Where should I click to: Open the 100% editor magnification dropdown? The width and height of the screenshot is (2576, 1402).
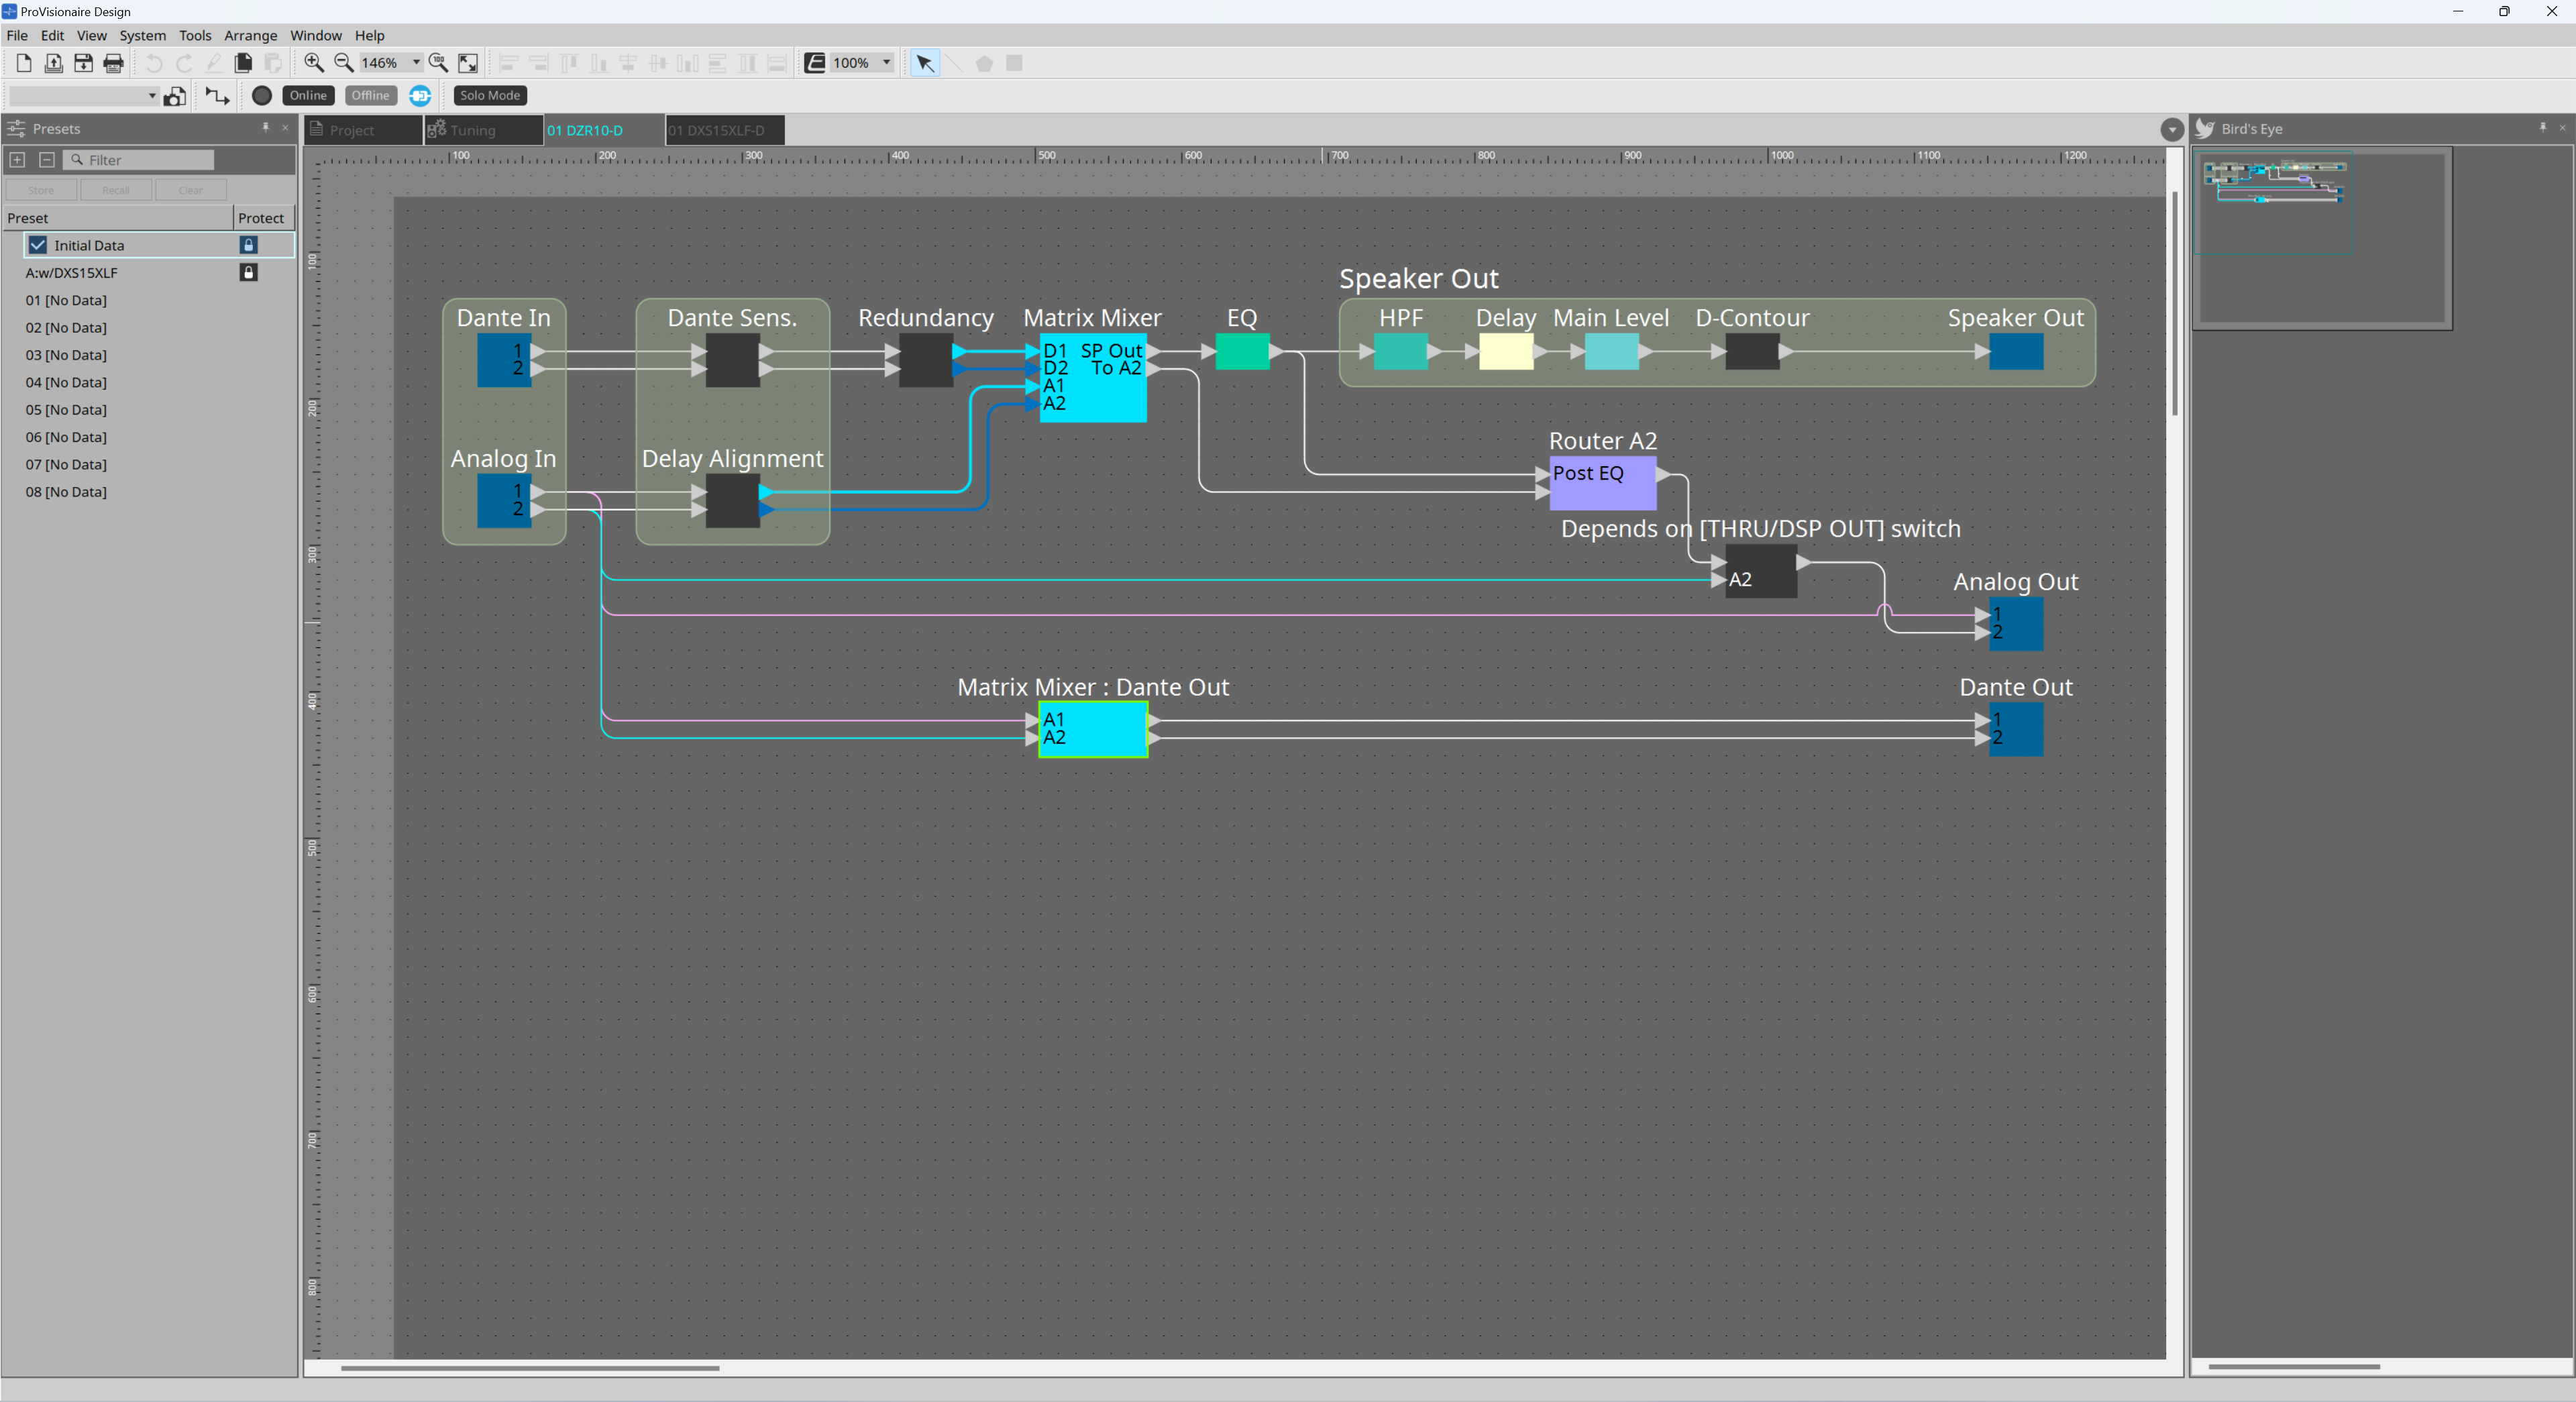(x=886, y=62)
